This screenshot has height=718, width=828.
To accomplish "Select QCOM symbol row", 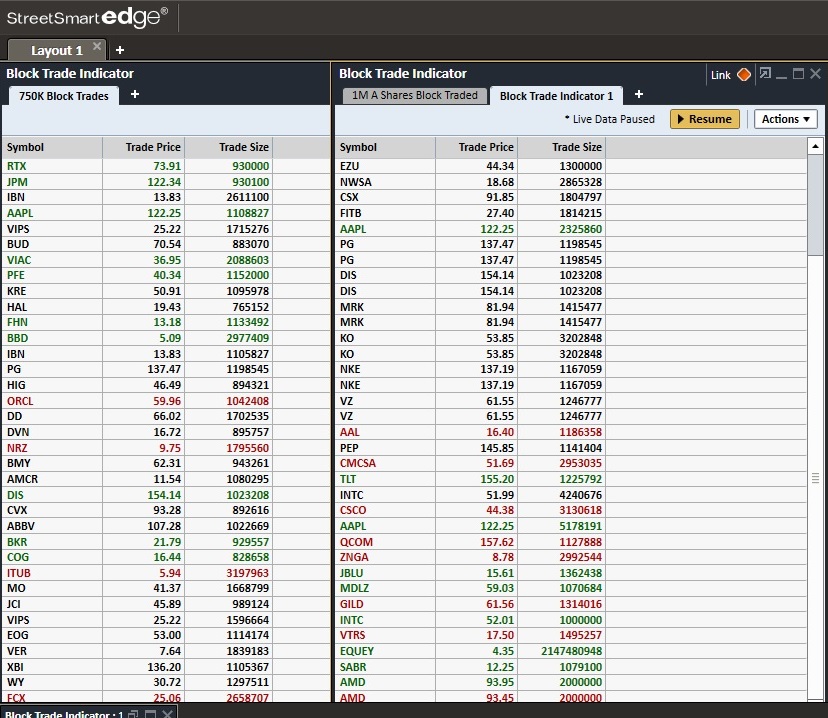I will pos(356,542).
